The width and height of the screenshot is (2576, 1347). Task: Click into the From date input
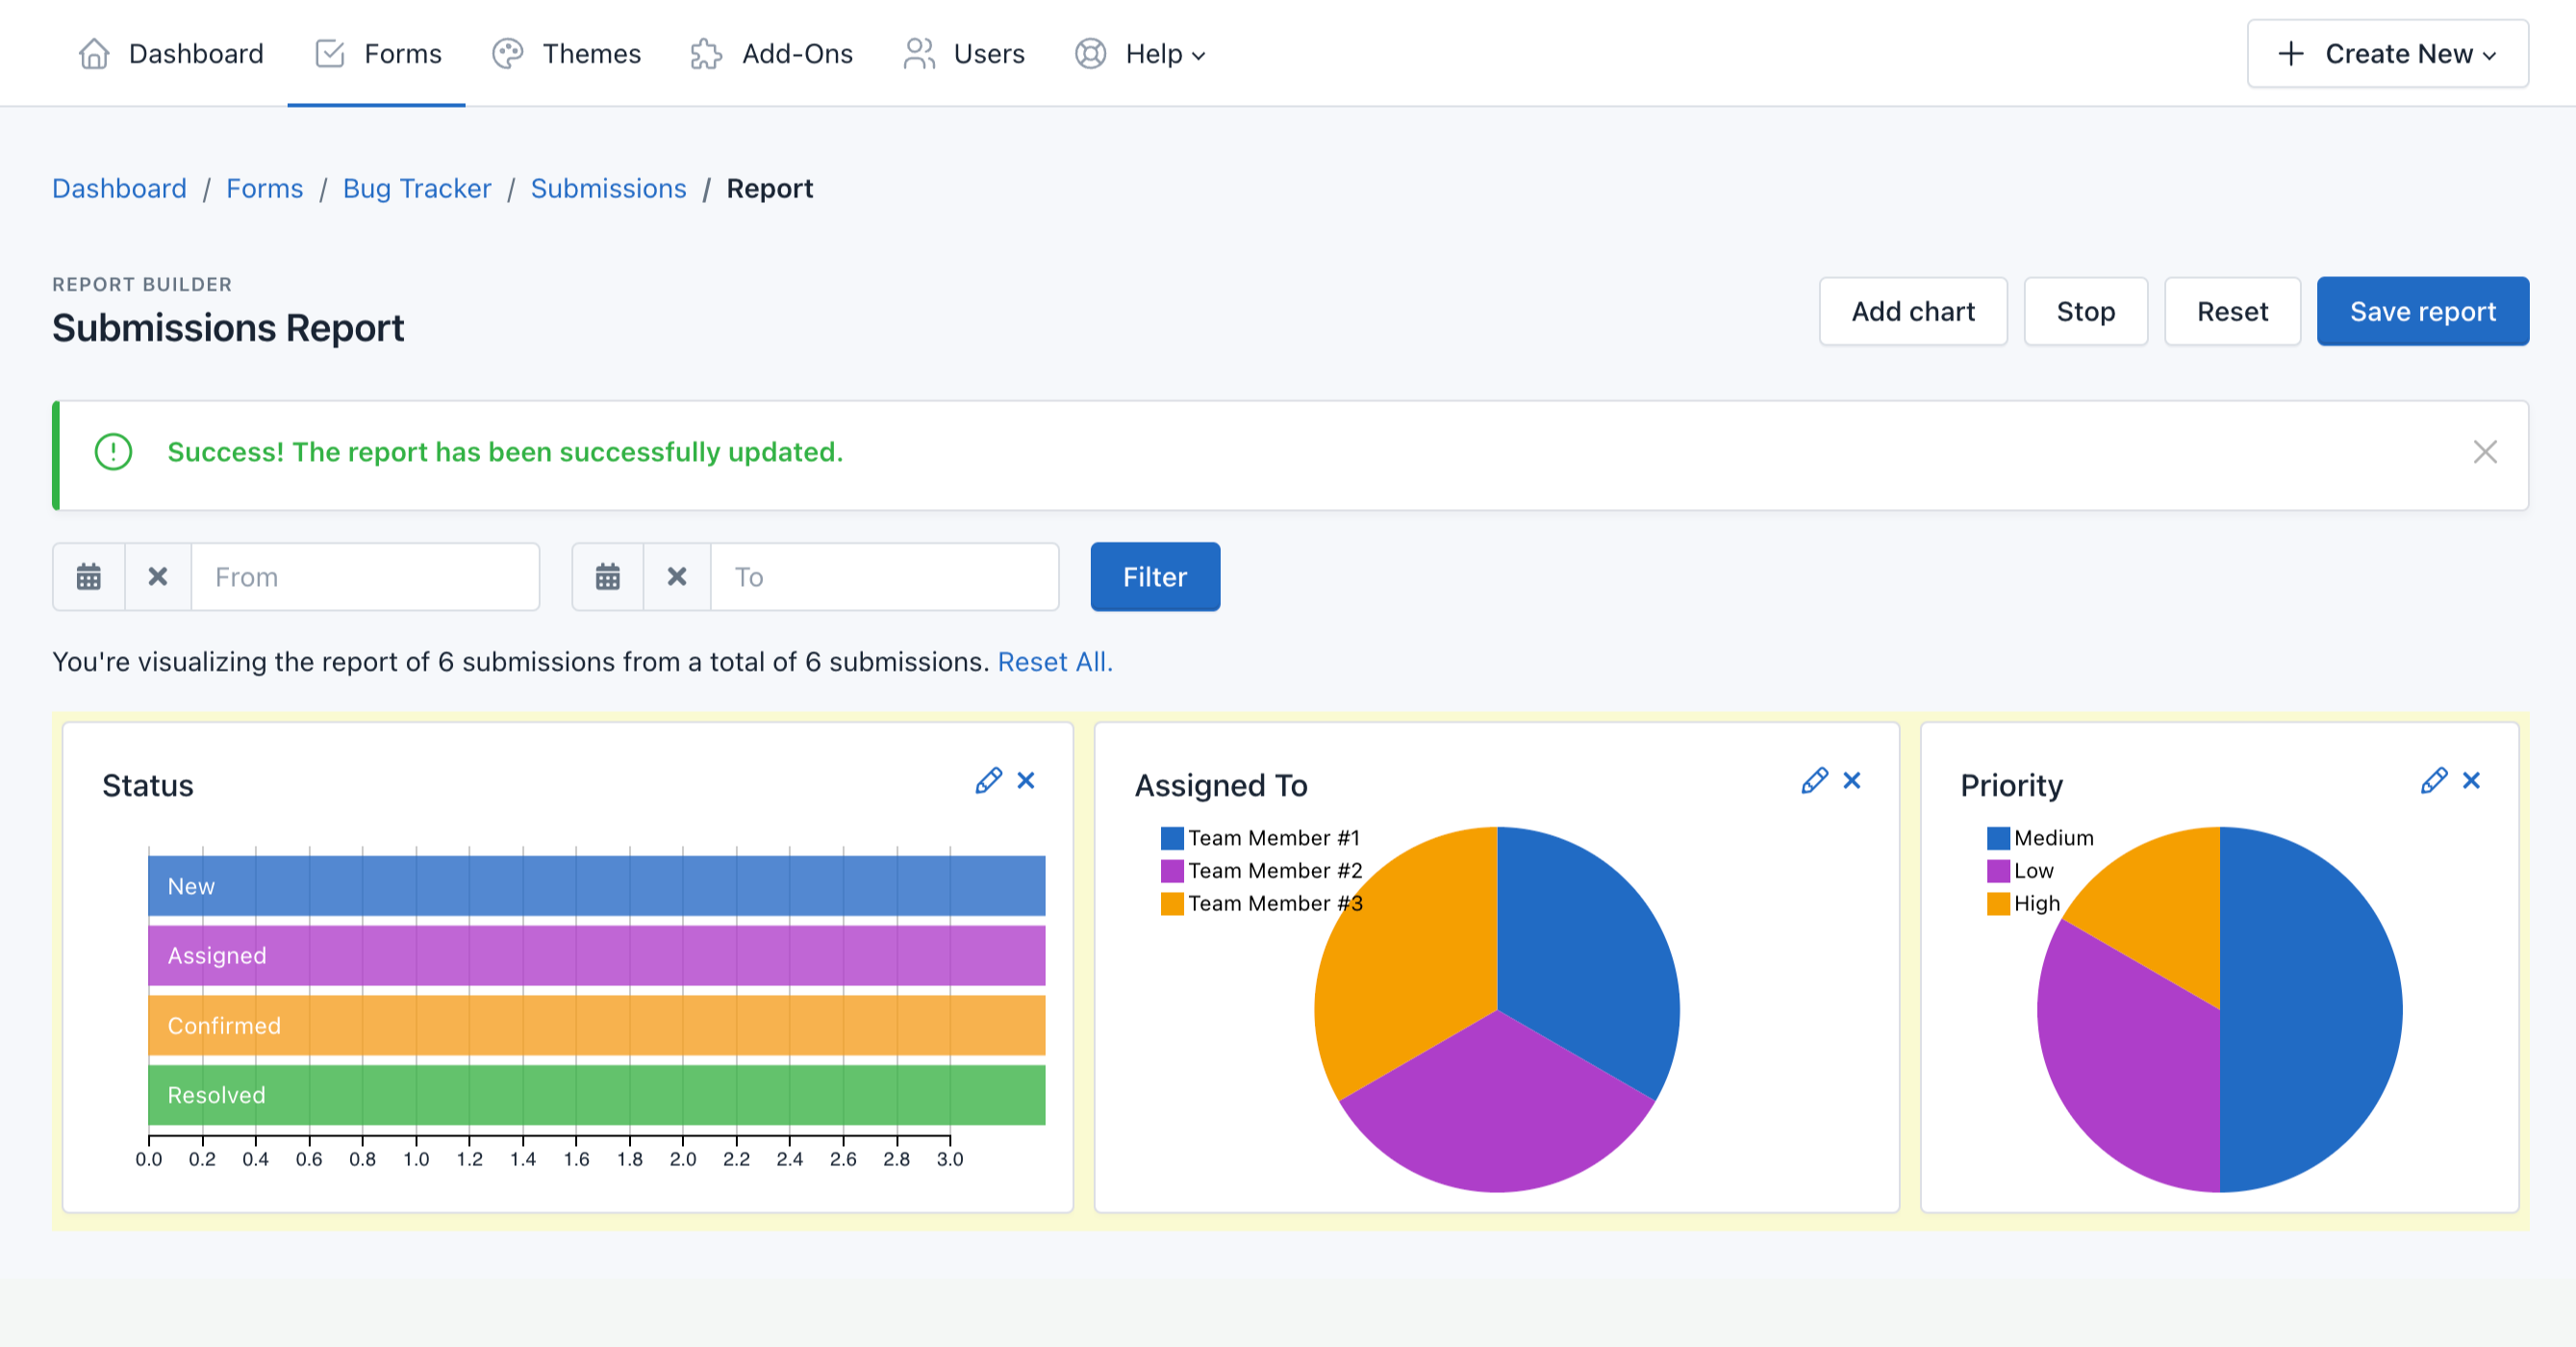[x=365, y=577]
